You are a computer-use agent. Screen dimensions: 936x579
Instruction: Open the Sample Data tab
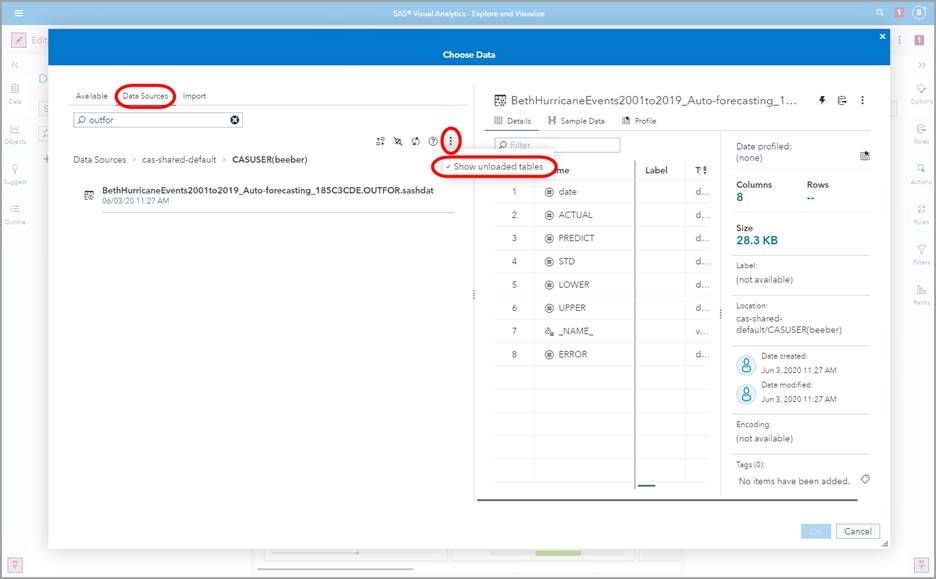pyautogui.click(x=576, y=121)
